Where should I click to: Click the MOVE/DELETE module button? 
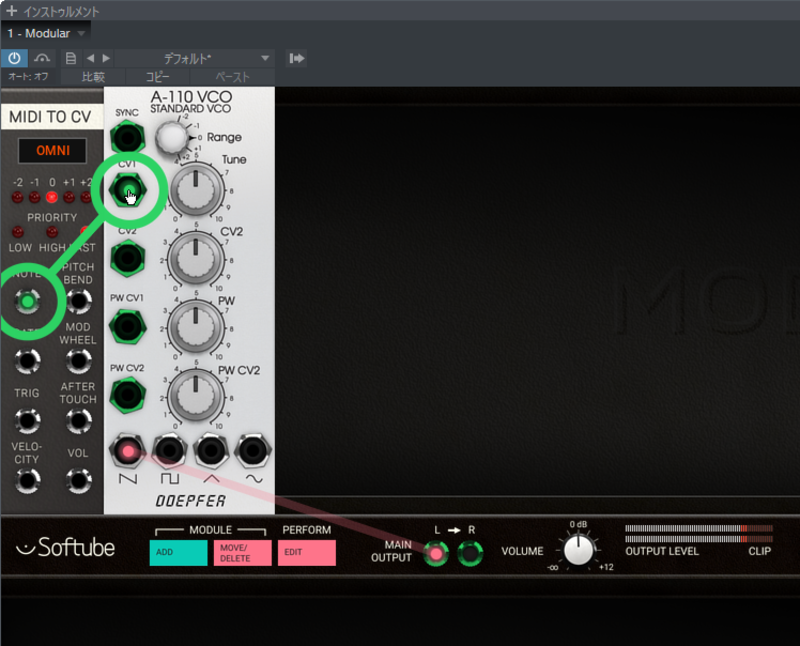pyautogui.click(x=242, y=553)
